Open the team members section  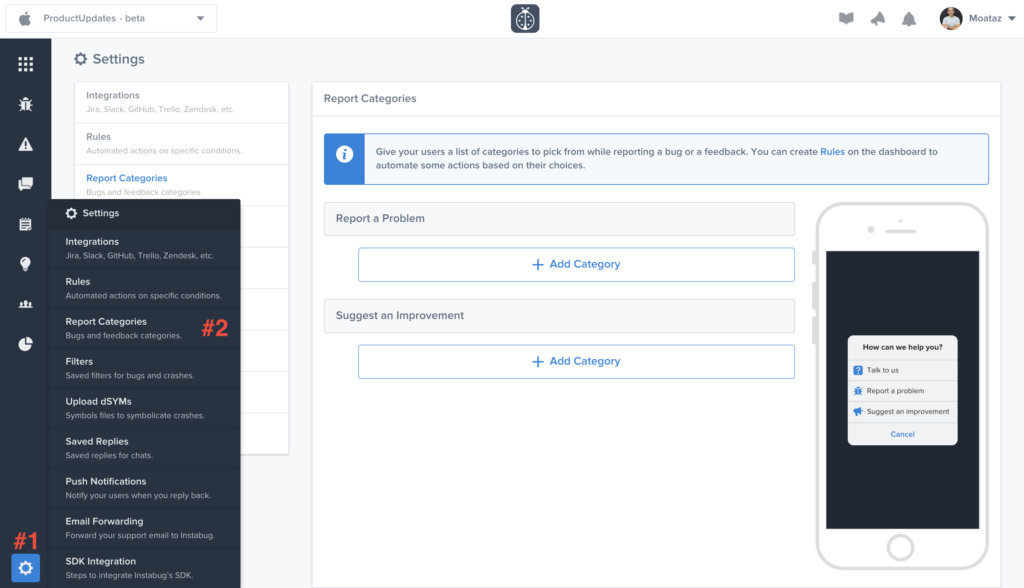25,303
